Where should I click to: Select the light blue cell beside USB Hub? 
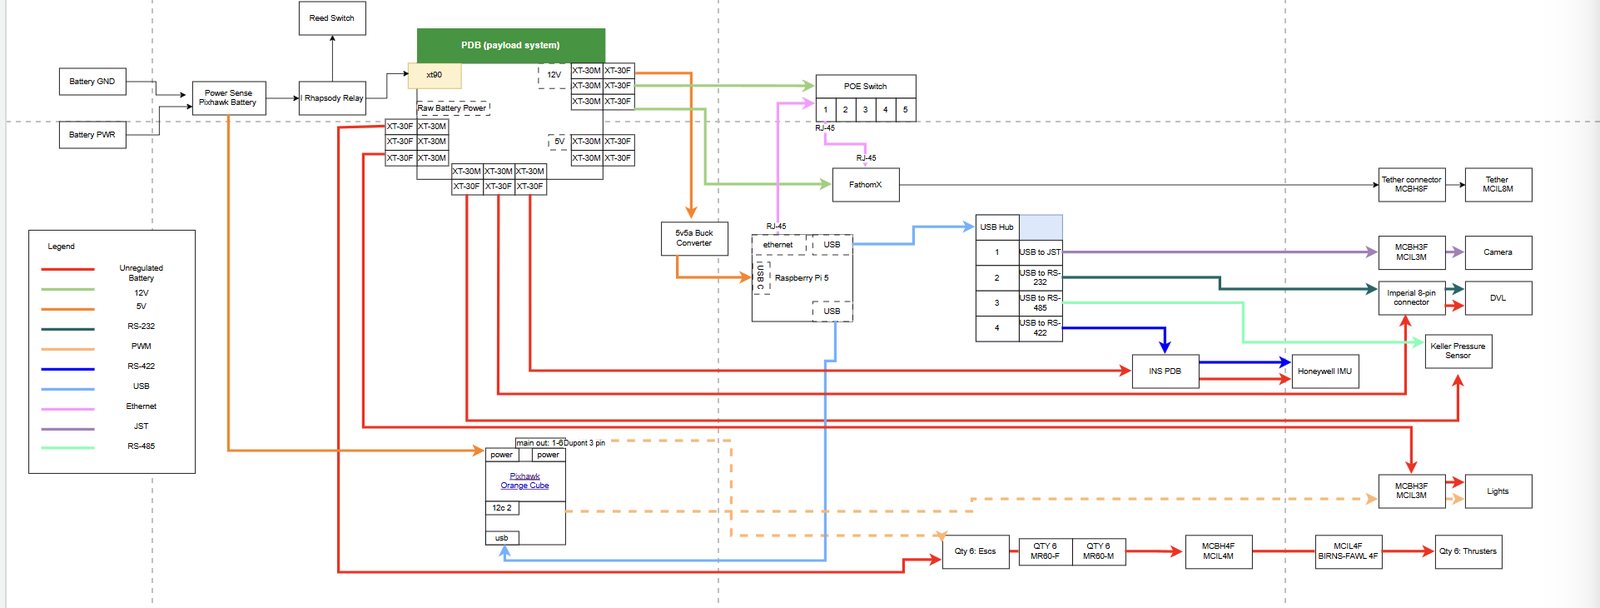1041,227
